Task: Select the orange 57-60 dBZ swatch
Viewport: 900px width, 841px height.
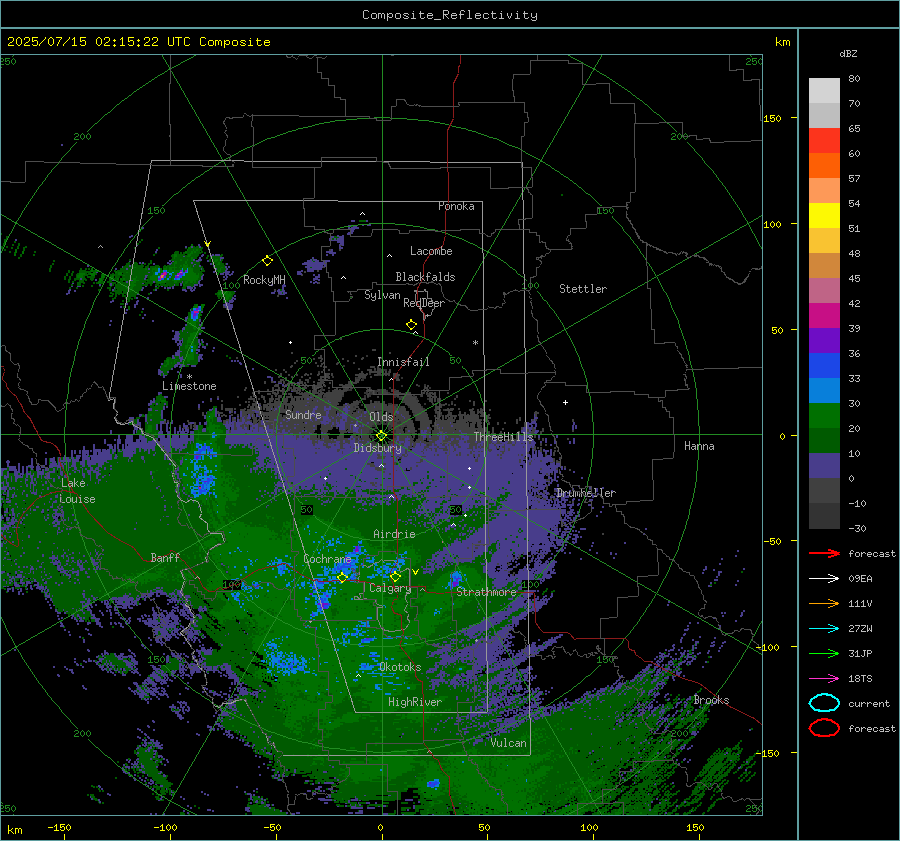Action: (x=824, y=165)
